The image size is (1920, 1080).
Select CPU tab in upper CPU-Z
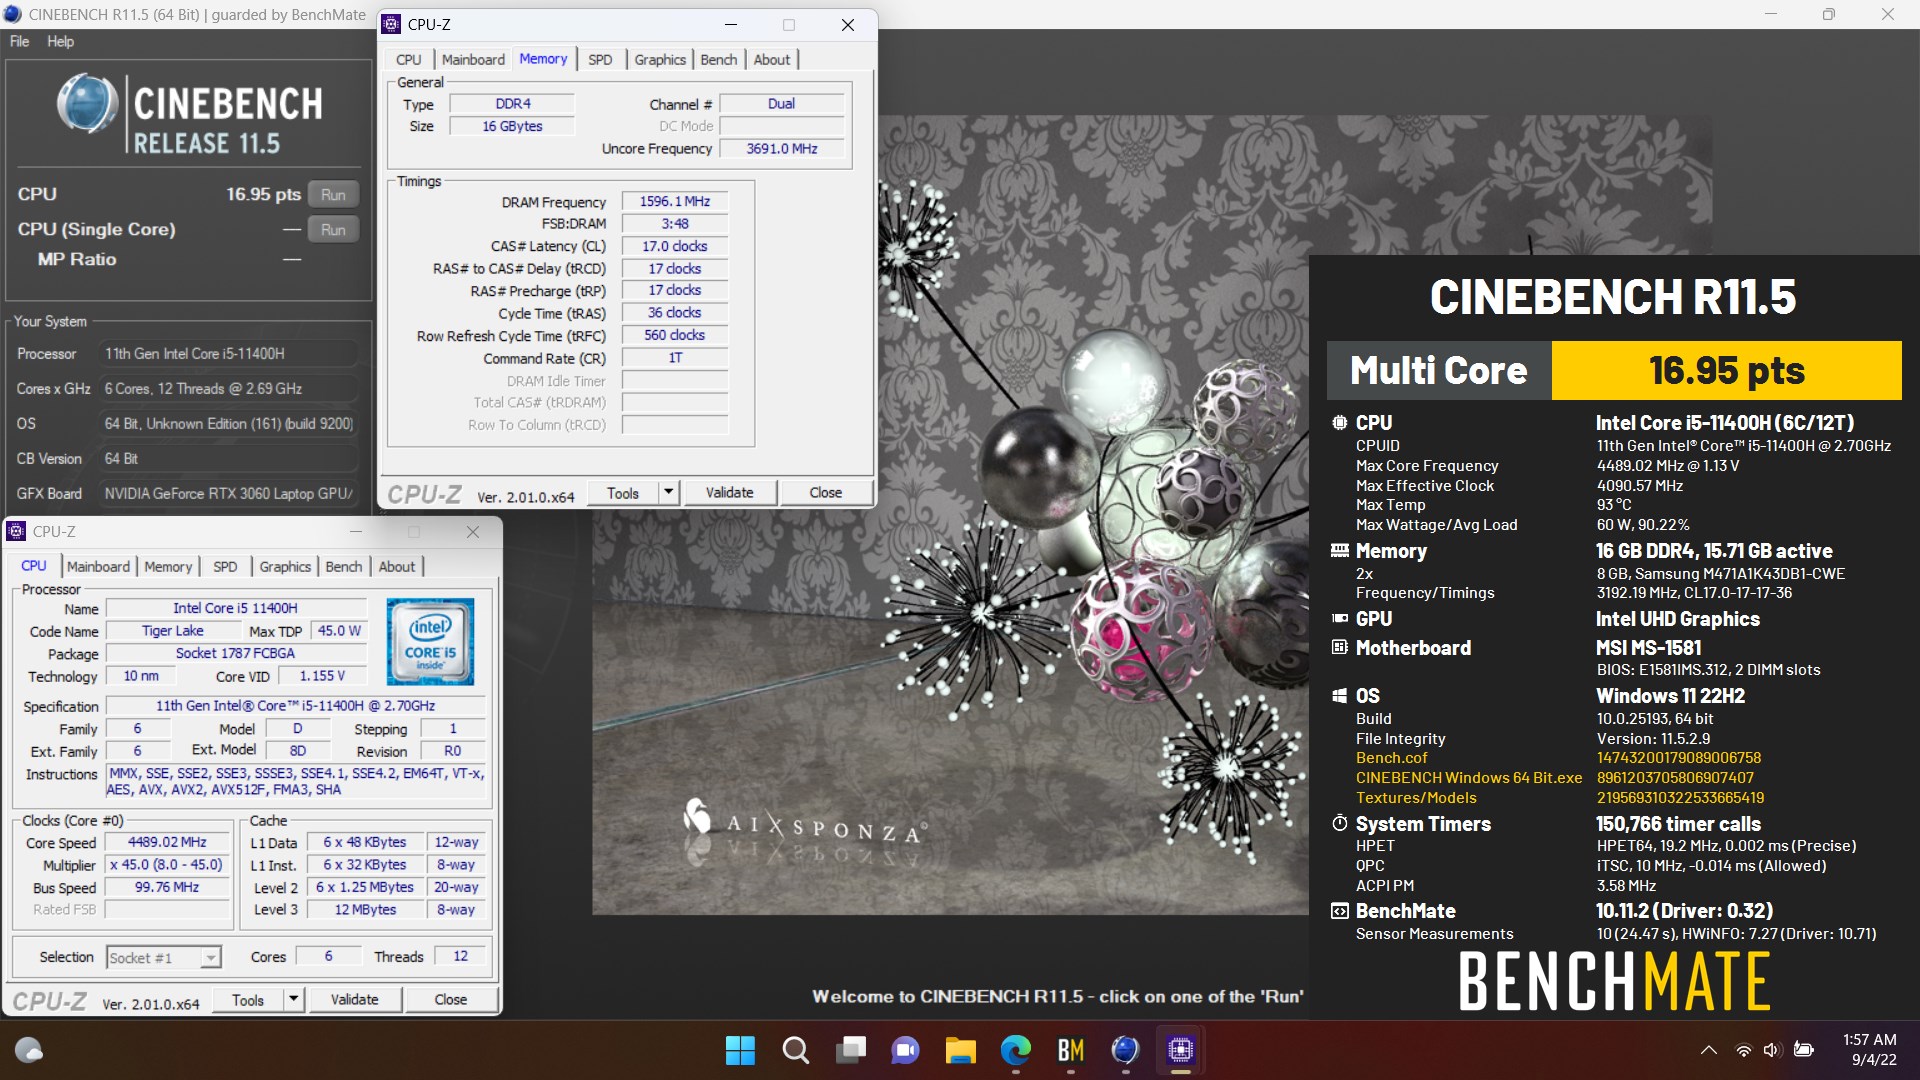pyautogui.click(x=408, y=59)
